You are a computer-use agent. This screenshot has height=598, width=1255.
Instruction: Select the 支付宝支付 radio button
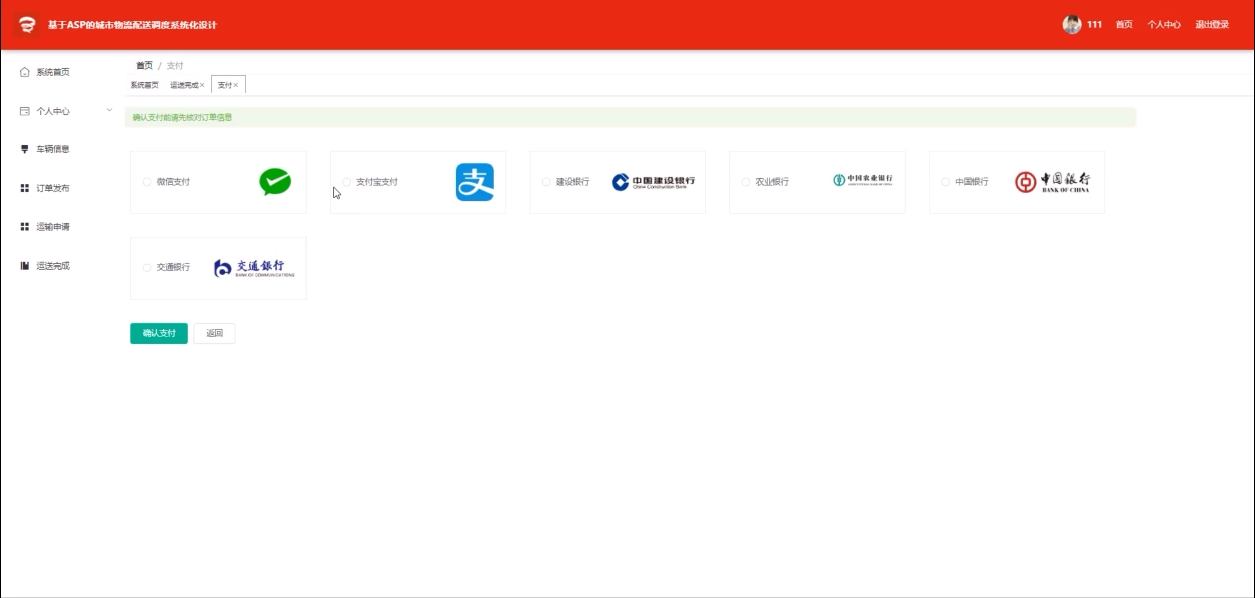point(347,182)
